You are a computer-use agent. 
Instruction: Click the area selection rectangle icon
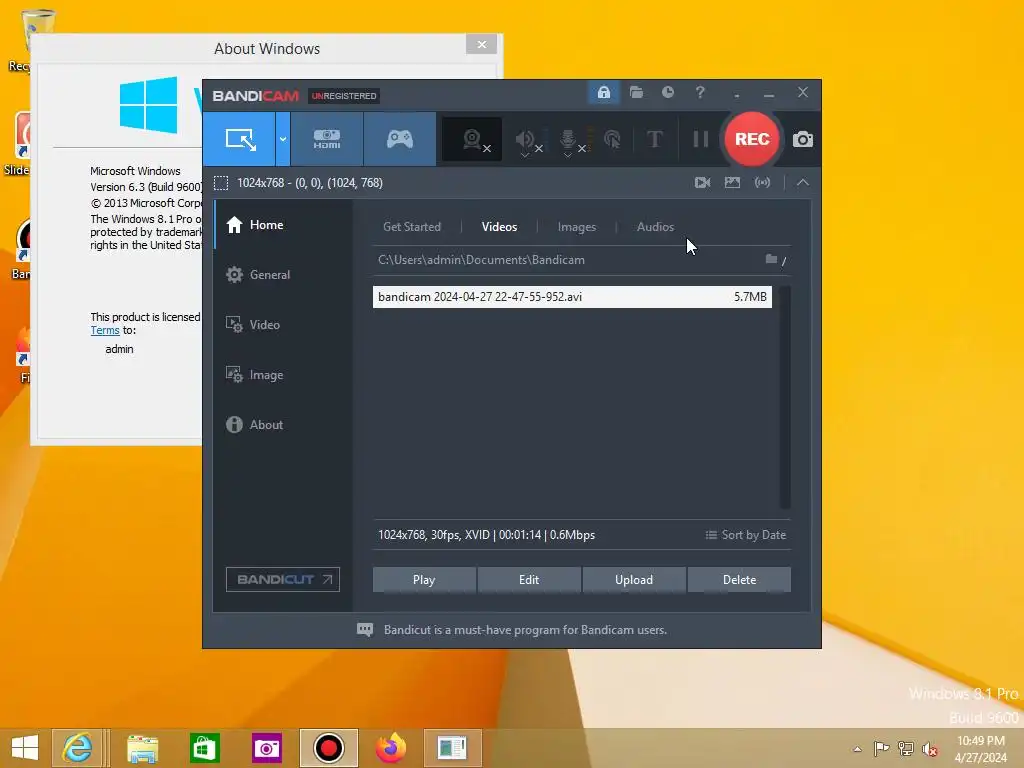coord(221,183)
